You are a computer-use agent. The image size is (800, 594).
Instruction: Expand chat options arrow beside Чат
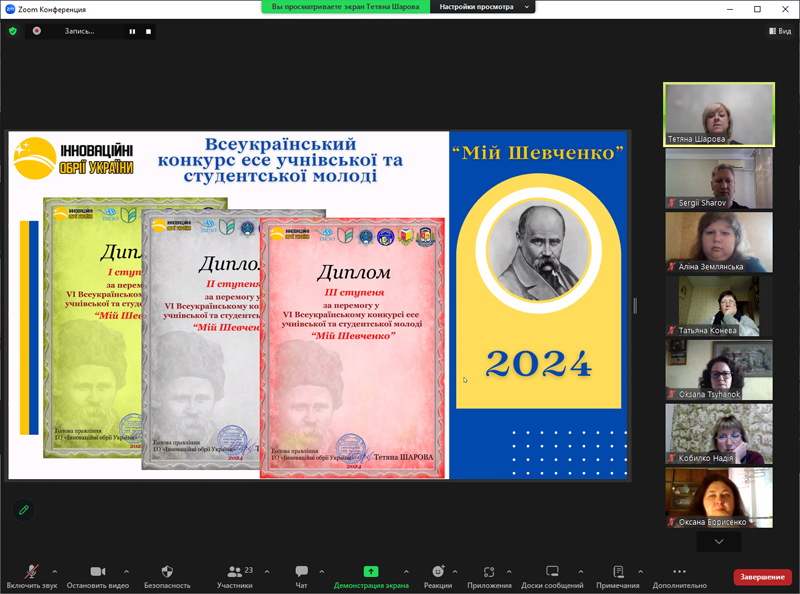(321, 572)
